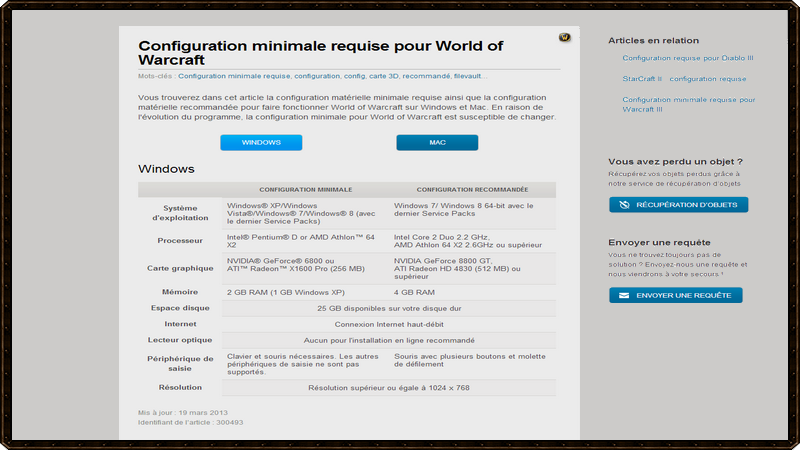Click the 'Articles en relation' heading
The height and width of the screenshot is (450, 800).
coord(654,40)
